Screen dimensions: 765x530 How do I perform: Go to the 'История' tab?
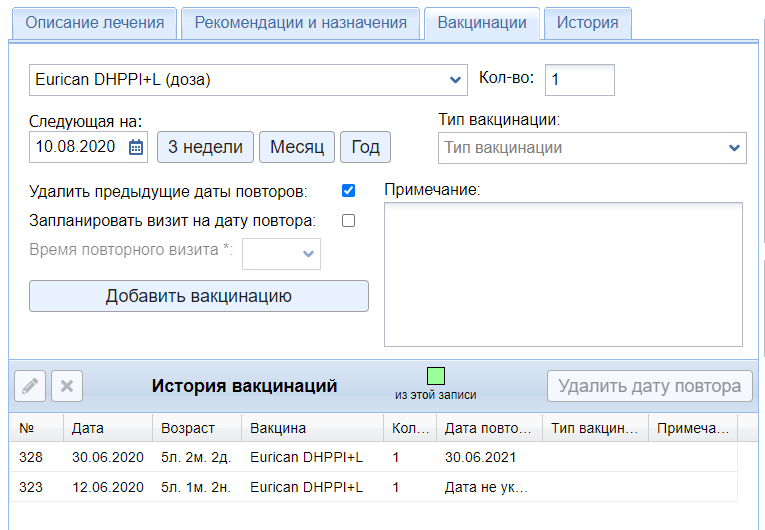587,23
